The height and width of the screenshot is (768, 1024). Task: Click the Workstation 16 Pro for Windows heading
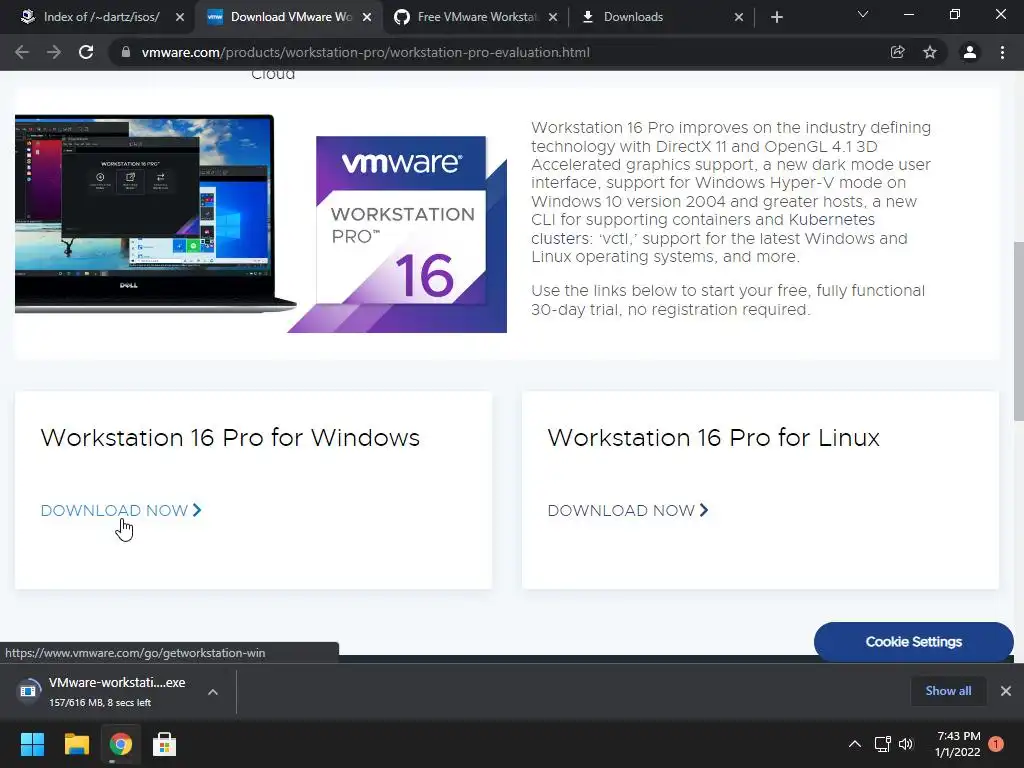tap(230, 438)
